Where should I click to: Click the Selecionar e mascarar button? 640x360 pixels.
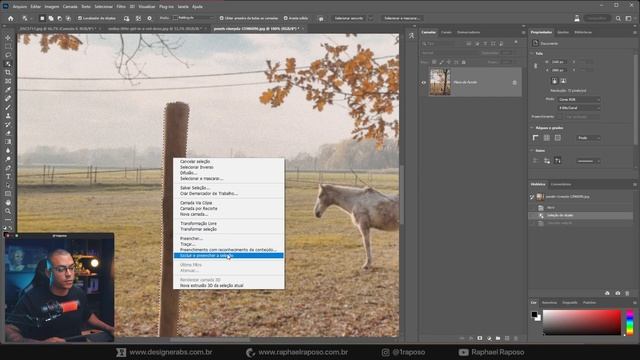402,18
